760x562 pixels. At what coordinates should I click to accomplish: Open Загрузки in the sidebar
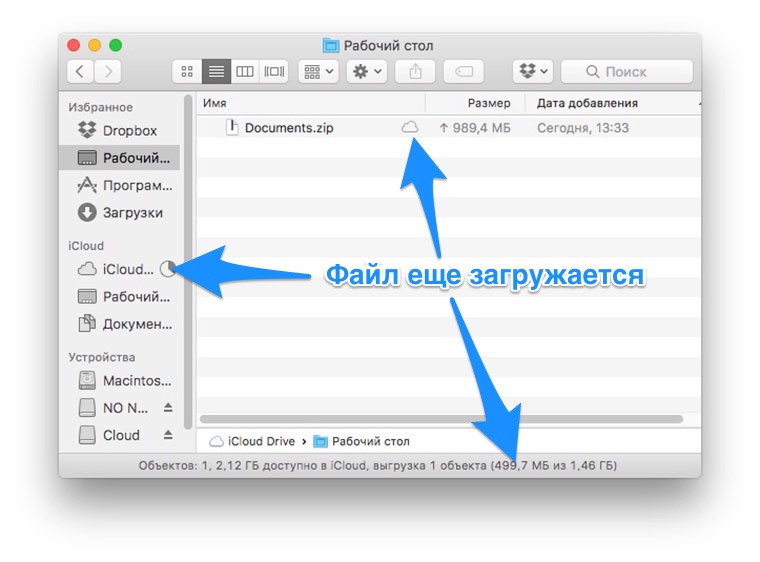pos(119,212)
